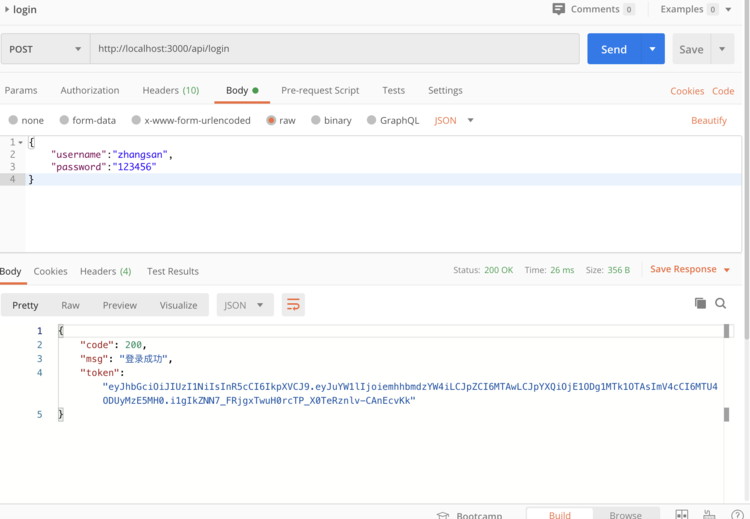The image size is (750, 519).
Task: Switch to Params tab
Action: tap(21, 90)
